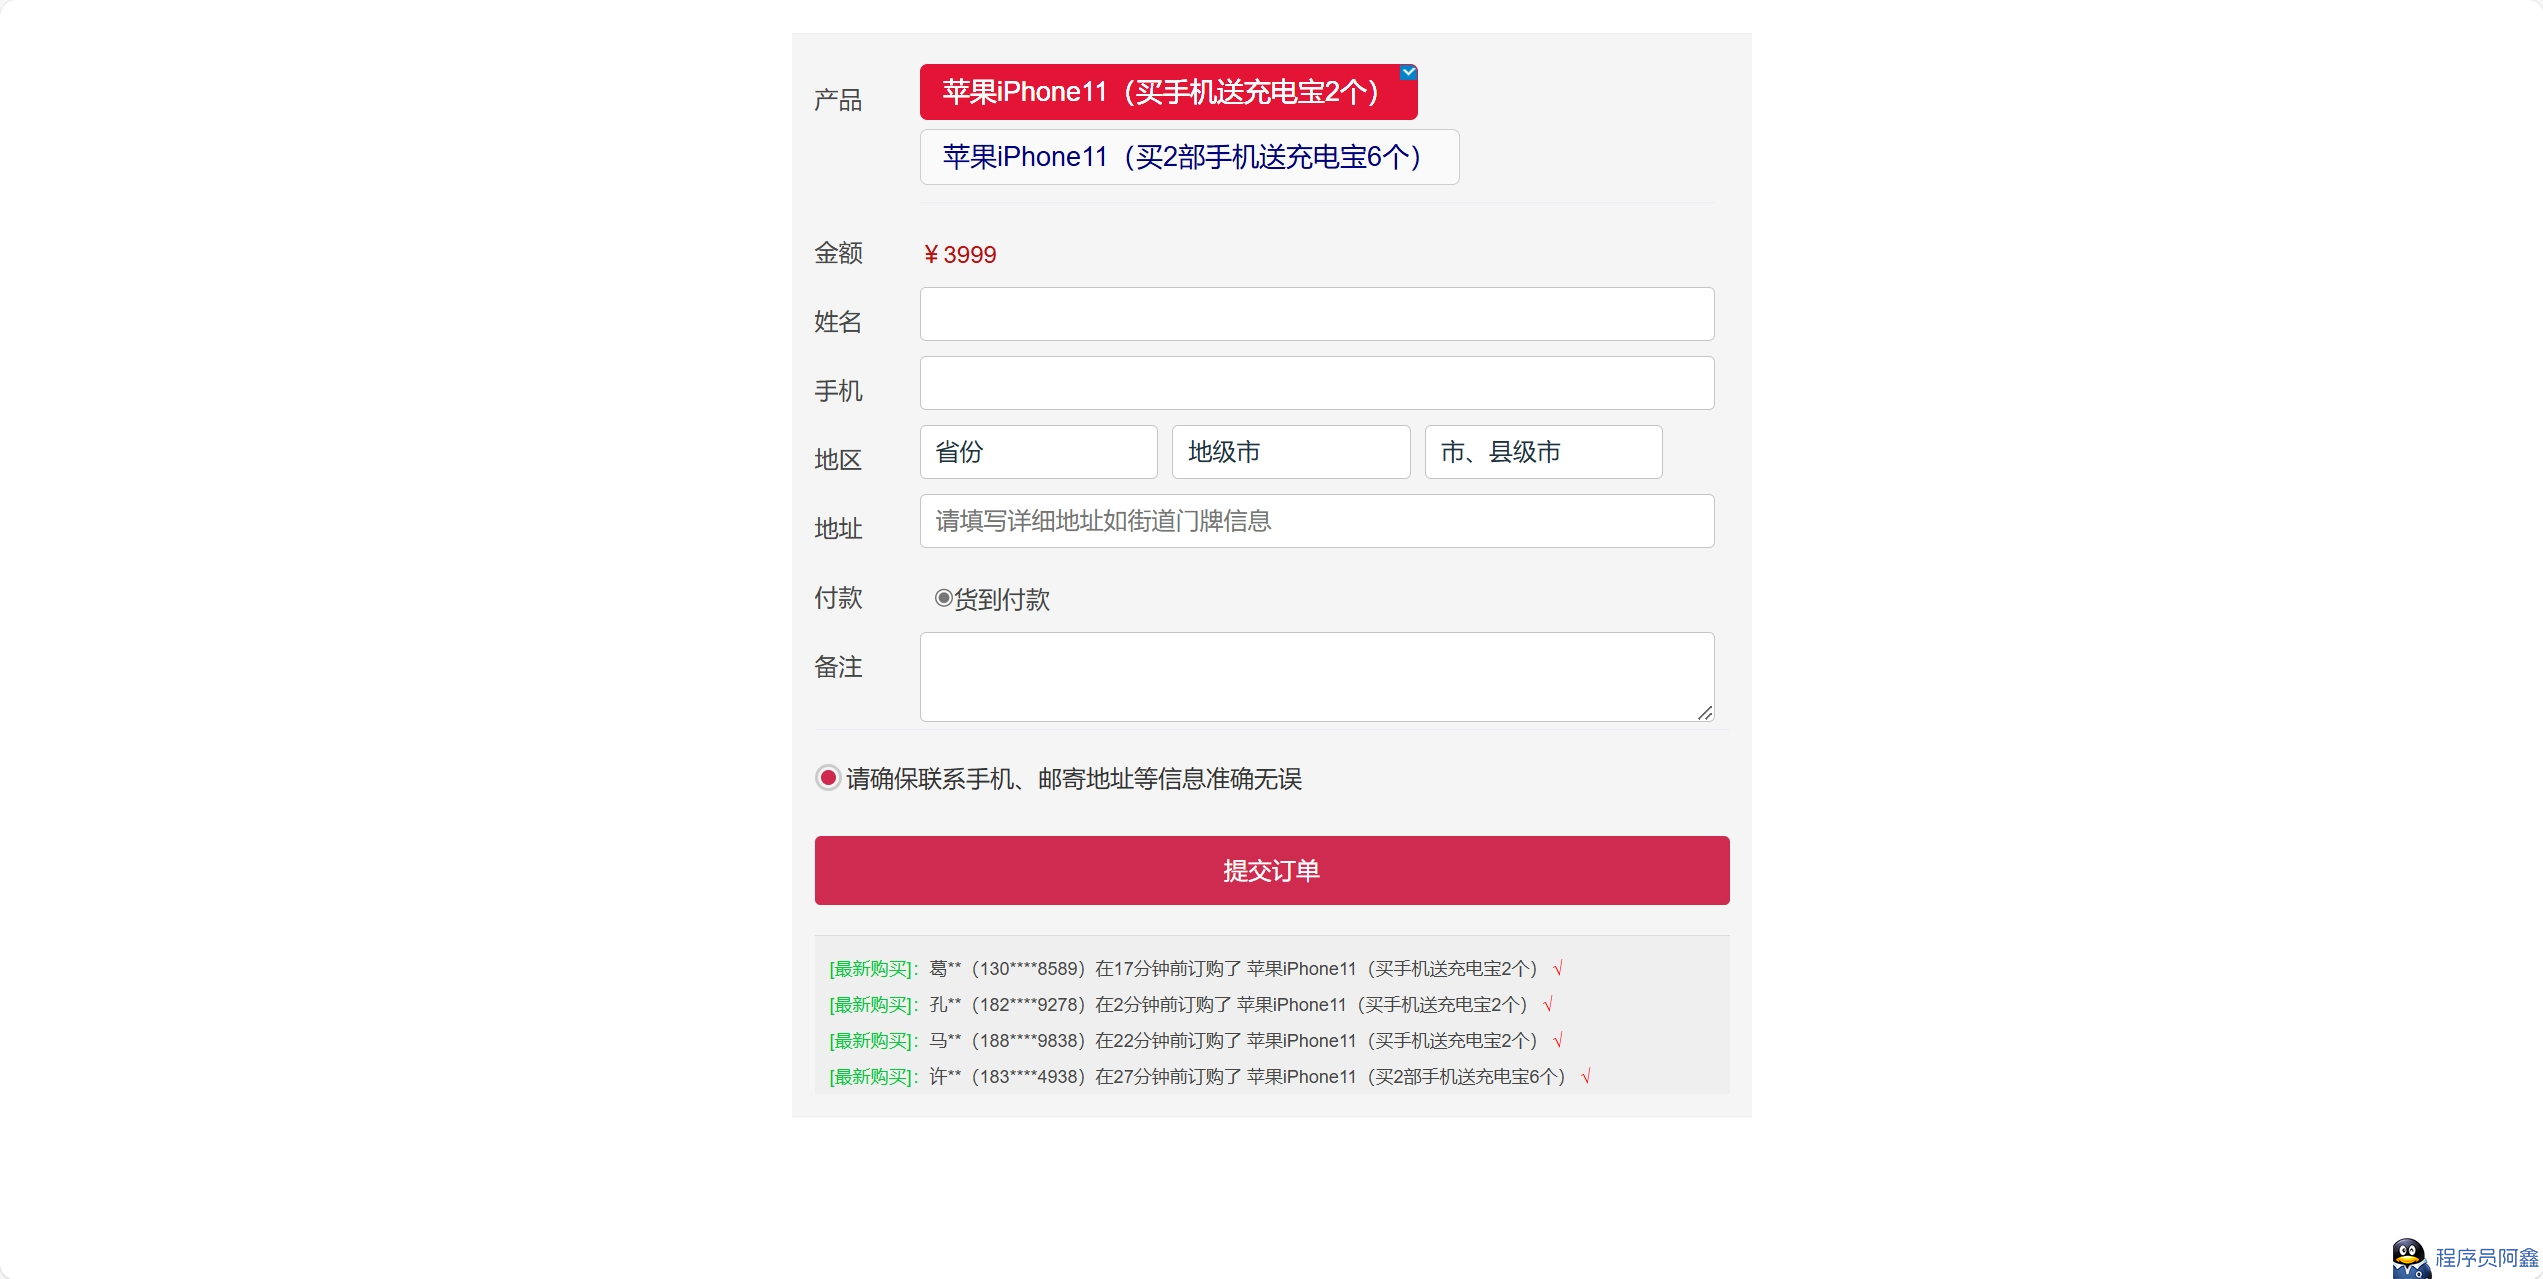
Task: Click the purchase record for 葛** (130****8589)
Action: point(1196,969)
